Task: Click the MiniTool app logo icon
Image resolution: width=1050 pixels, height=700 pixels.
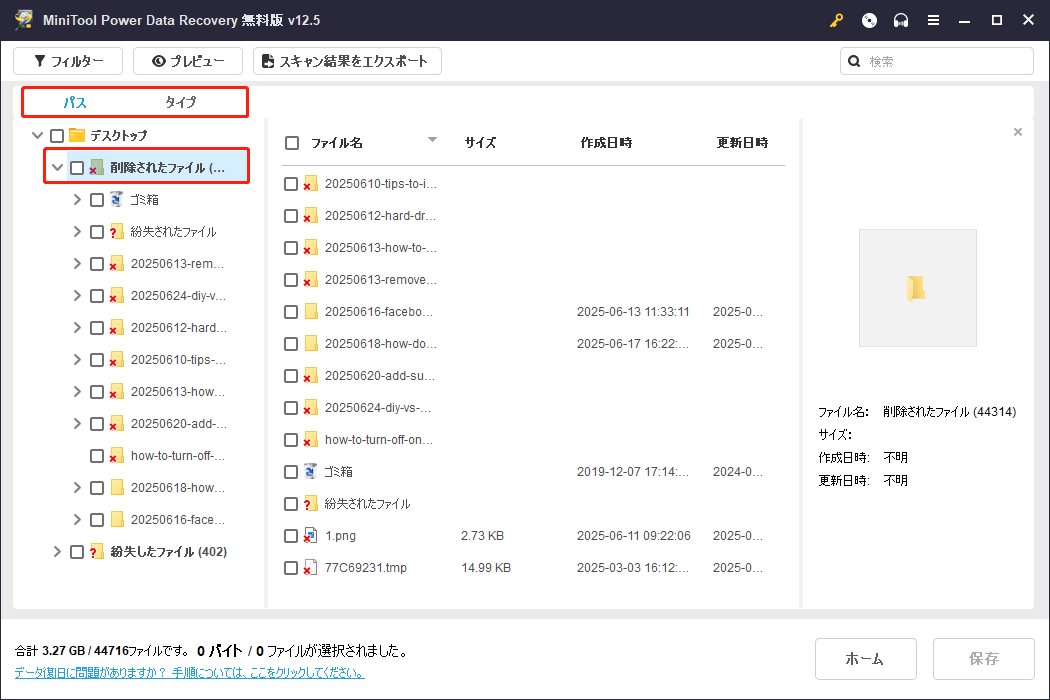Action: tap(23, 20)
